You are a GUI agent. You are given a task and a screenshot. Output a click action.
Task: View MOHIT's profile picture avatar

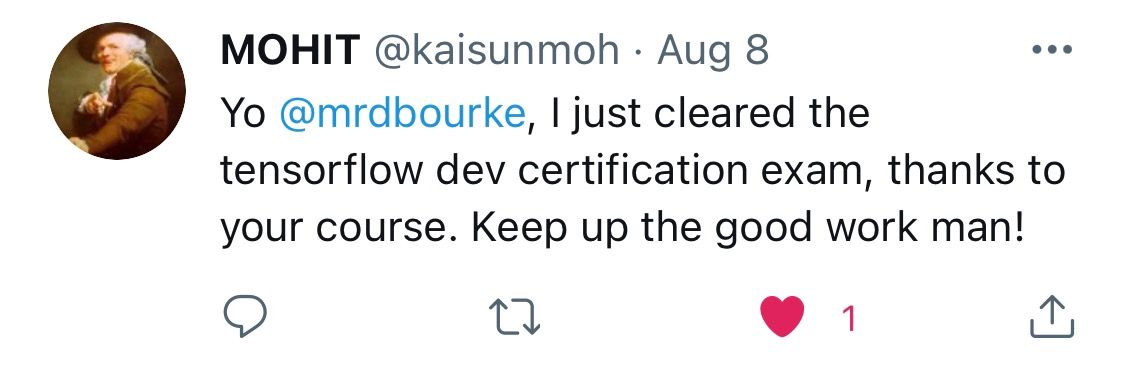[x=117, y=90]
